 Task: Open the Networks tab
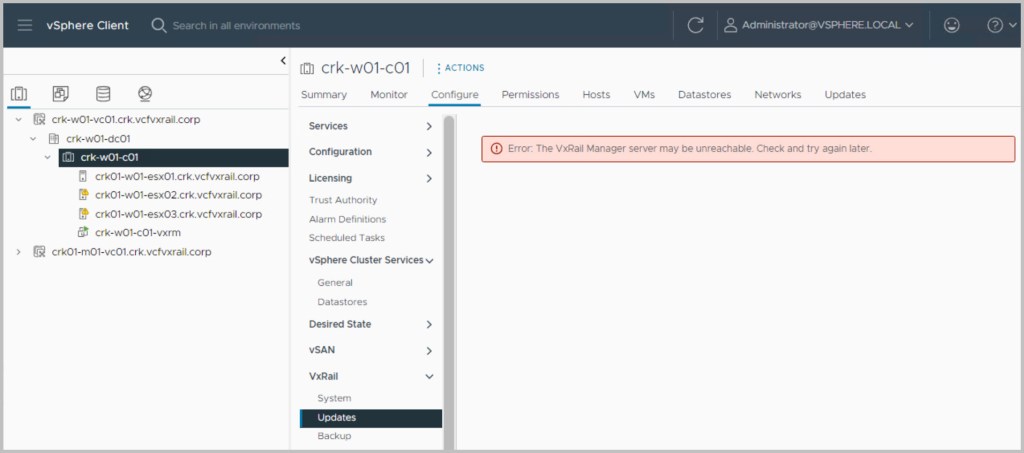[778, 95]
